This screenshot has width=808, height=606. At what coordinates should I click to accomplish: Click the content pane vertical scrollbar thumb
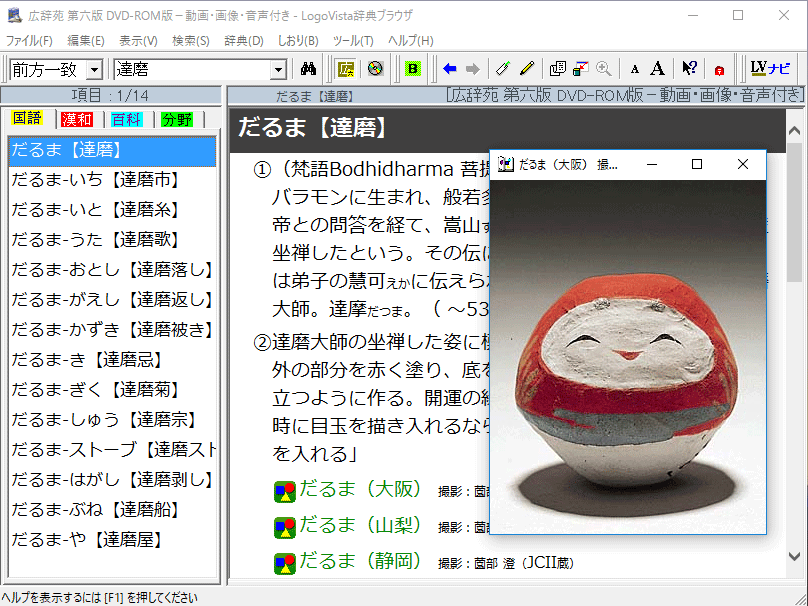[795, 212]
